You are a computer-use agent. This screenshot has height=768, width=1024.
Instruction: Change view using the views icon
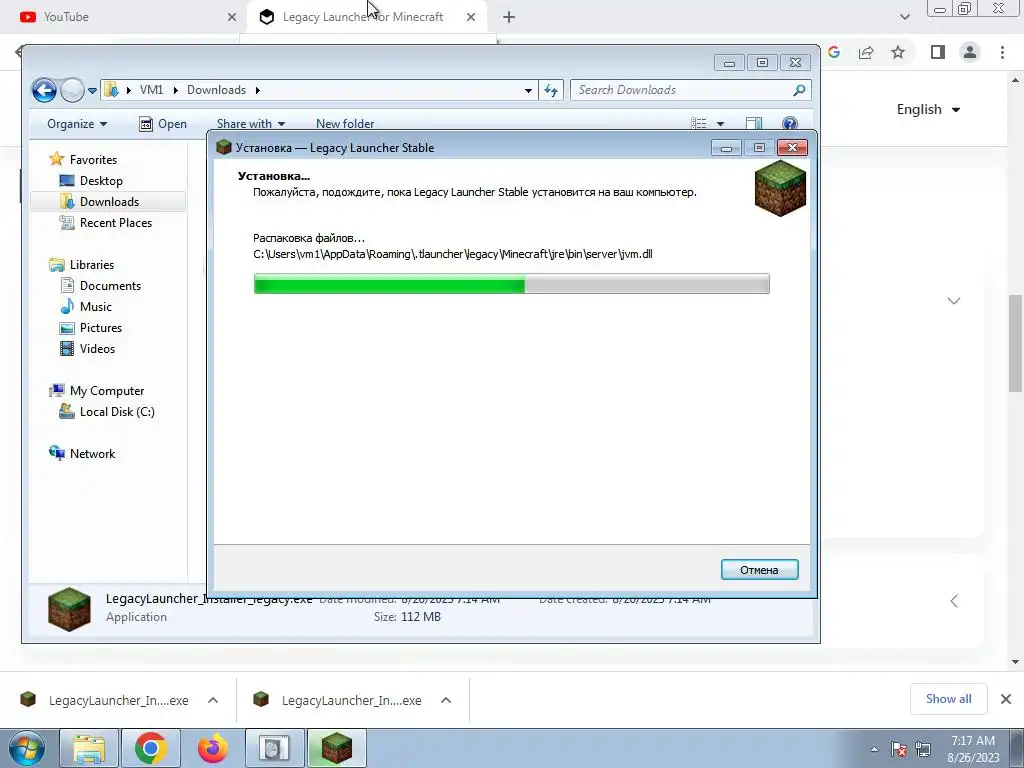pyautogui.click(x=699, y=123)
